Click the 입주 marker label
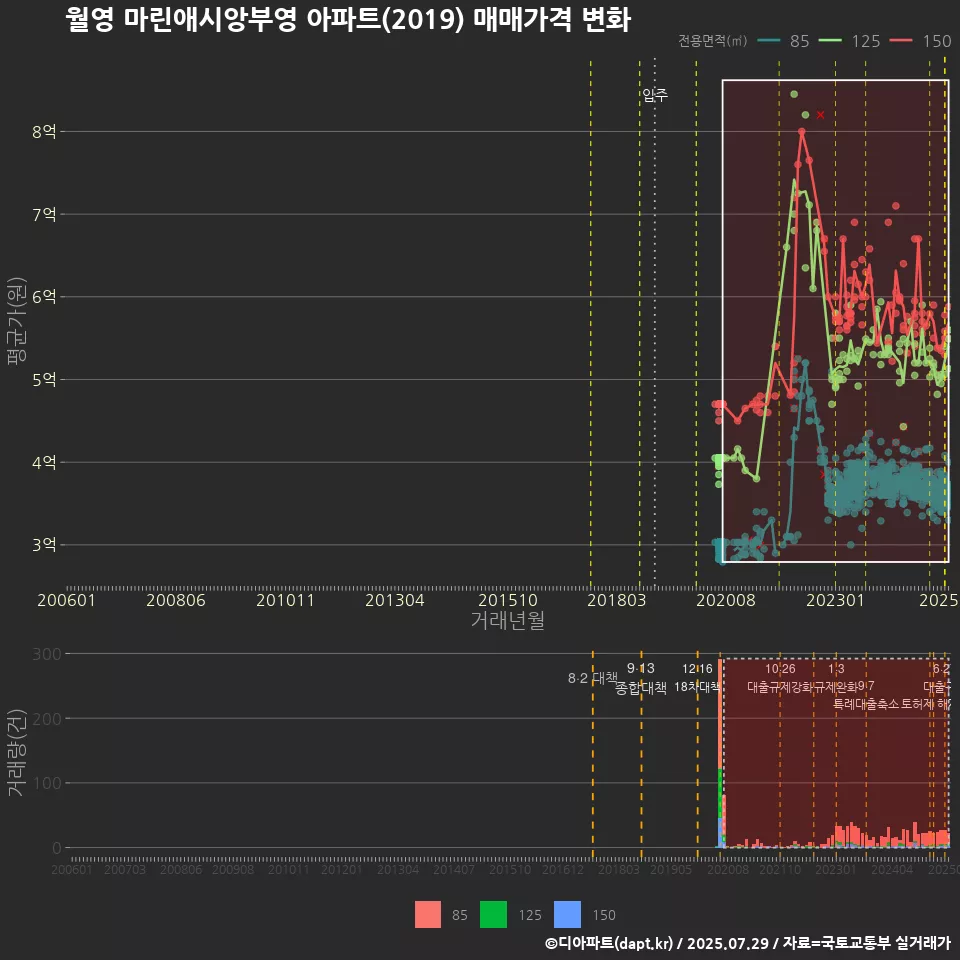 tap(654, 95)
